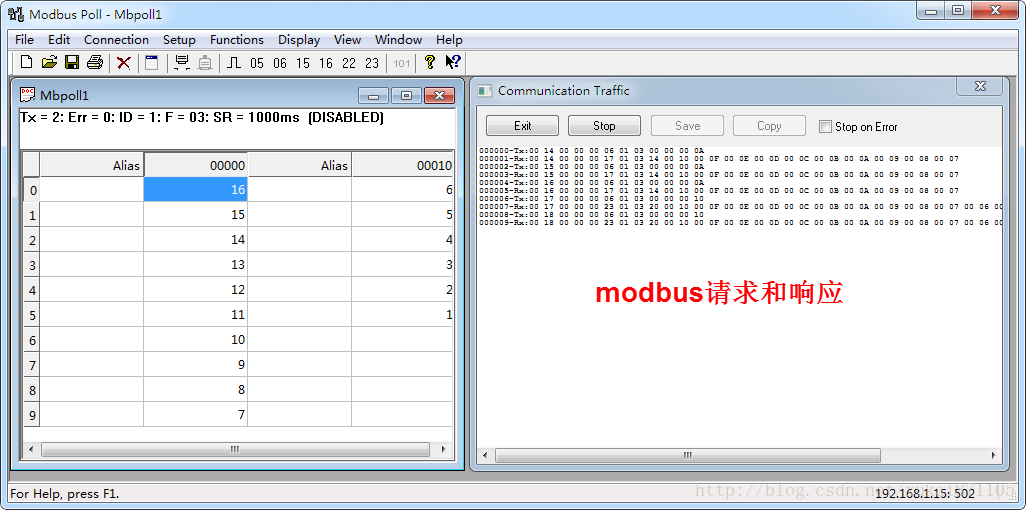Click the red X delete icon in toolbar

[124, 63]
